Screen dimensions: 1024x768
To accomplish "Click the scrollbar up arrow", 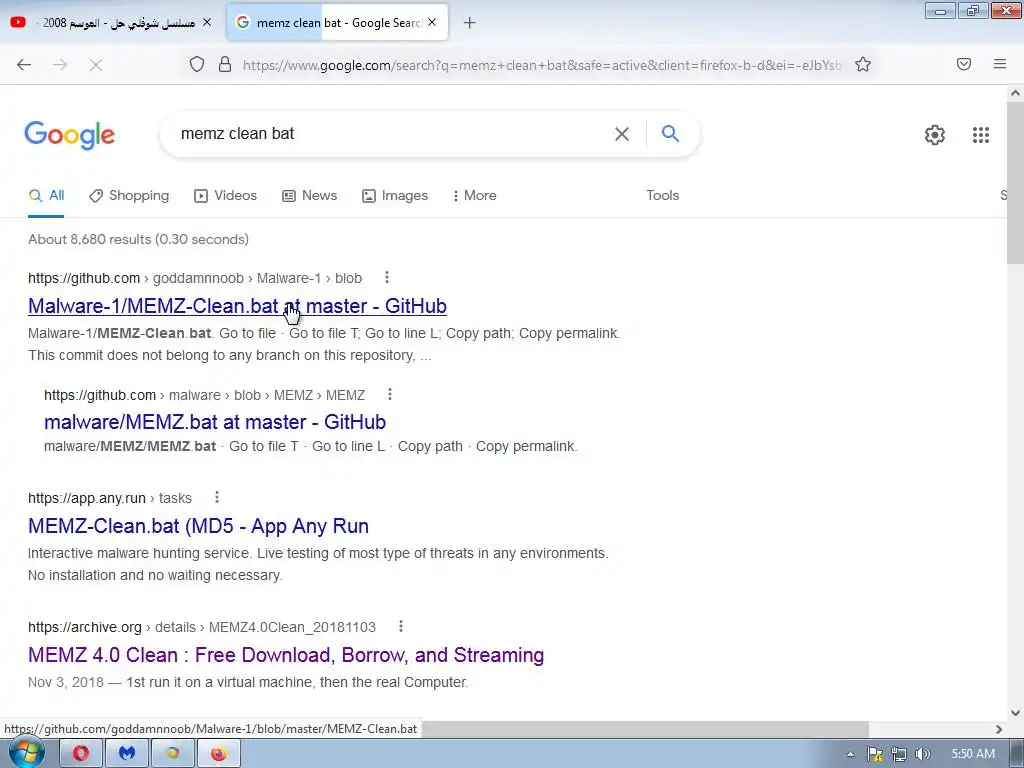I will (1016, 93).
